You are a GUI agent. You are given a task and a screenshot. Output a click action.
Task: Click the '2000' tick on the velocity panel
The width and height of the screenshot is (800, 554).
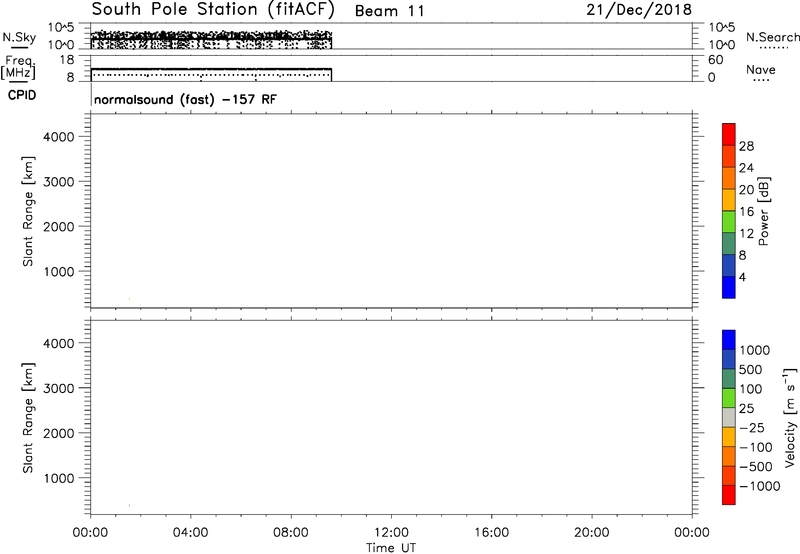pos(58,433)
